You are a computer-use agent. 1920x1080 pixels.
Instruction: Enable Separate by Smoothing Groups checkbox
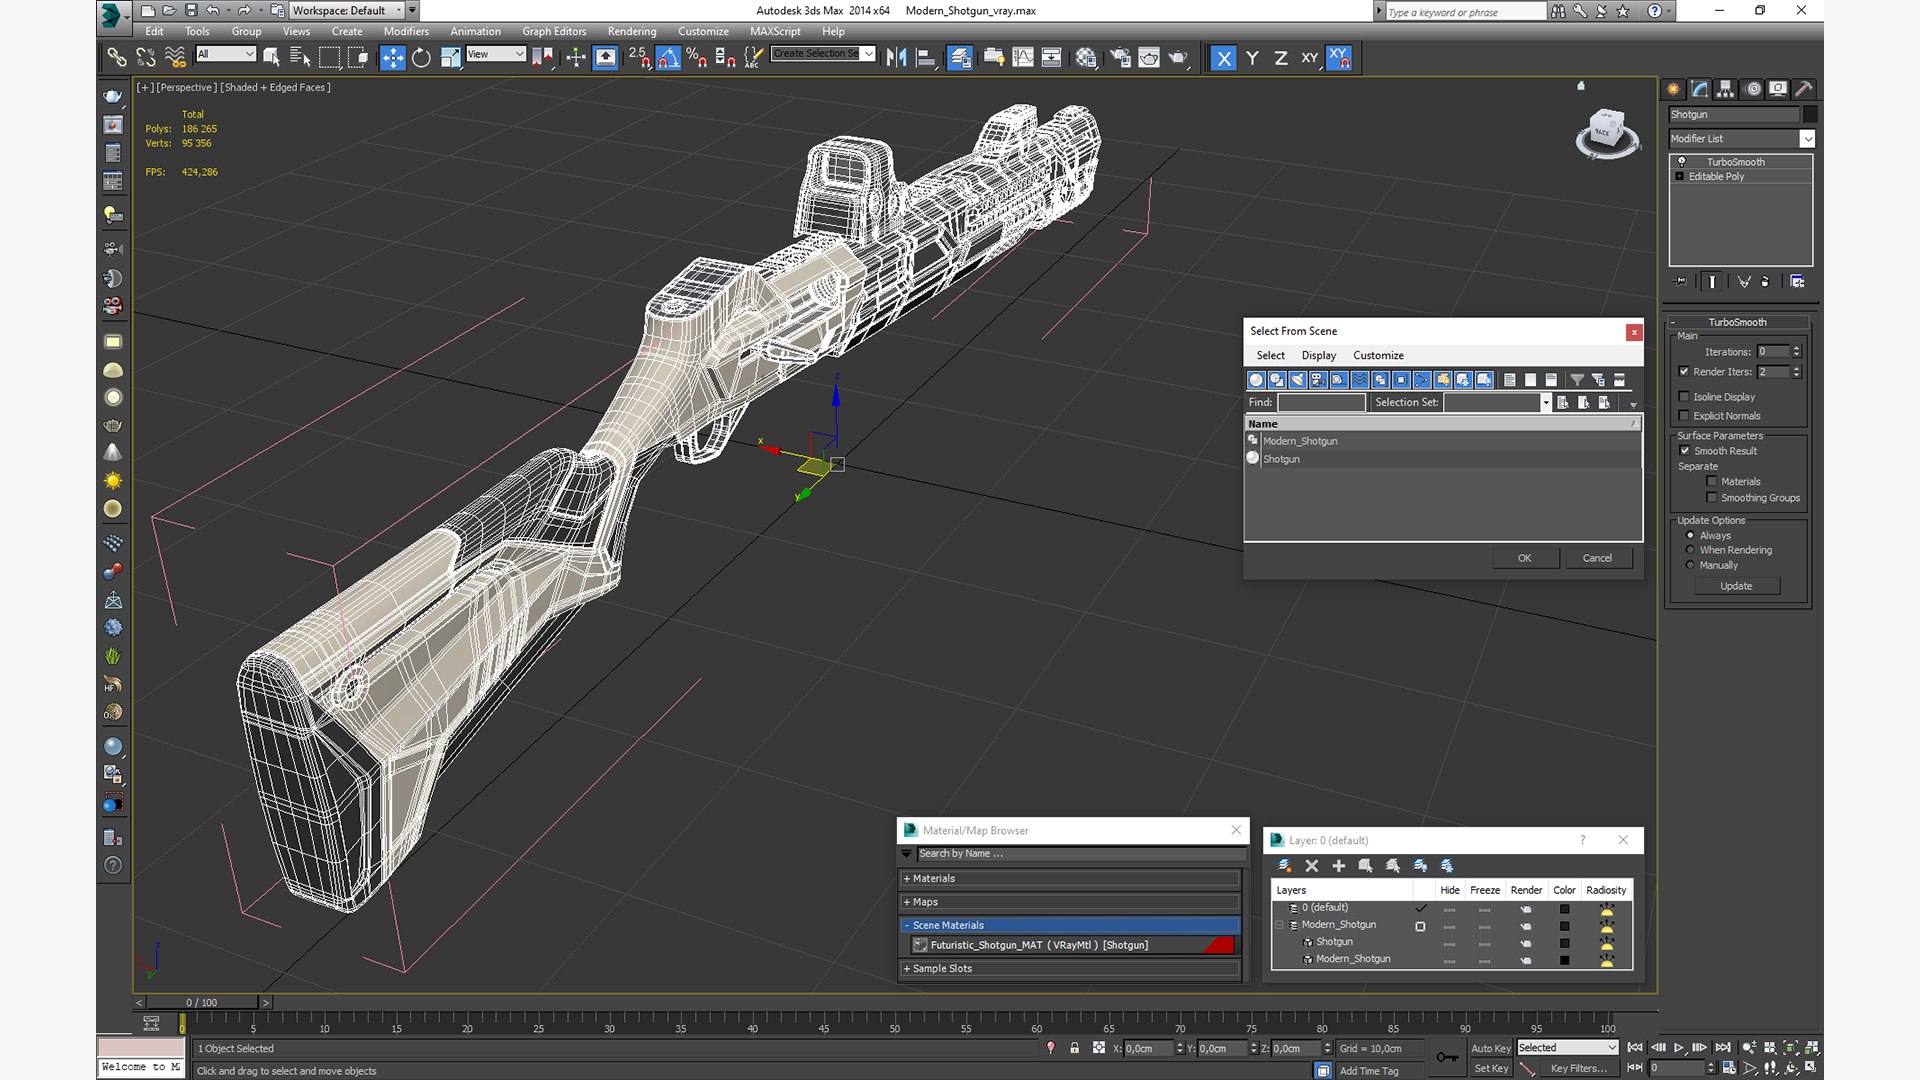(1712, 498)
